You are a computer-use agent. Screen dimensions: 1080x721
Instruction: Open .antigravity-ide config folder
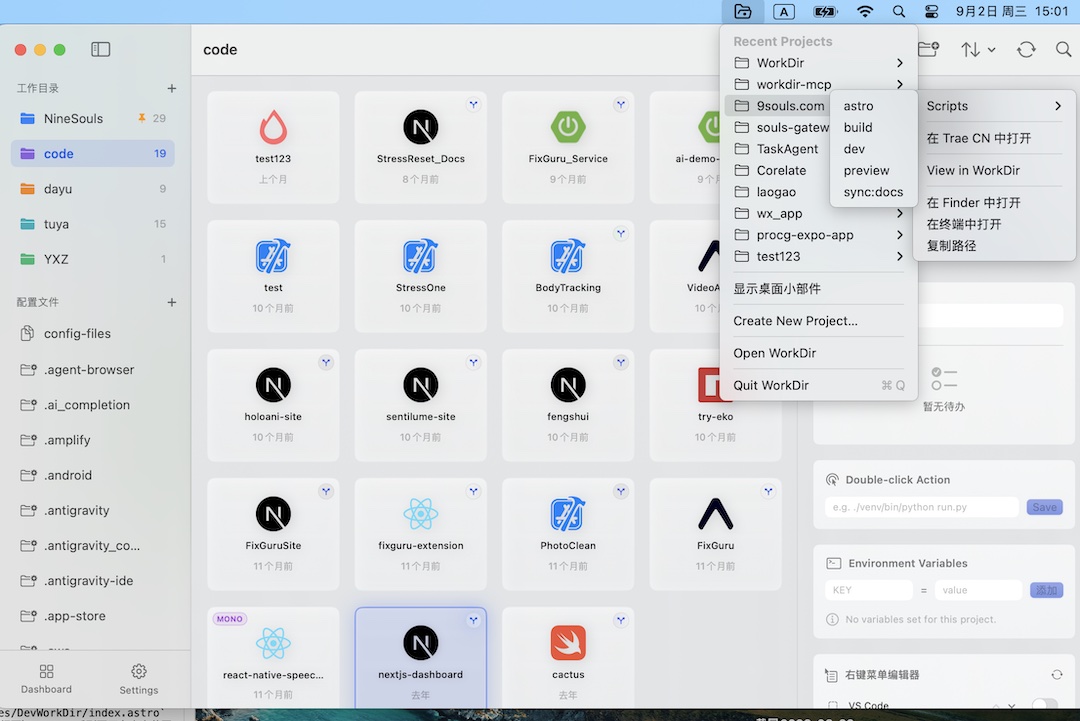(93, 581)
